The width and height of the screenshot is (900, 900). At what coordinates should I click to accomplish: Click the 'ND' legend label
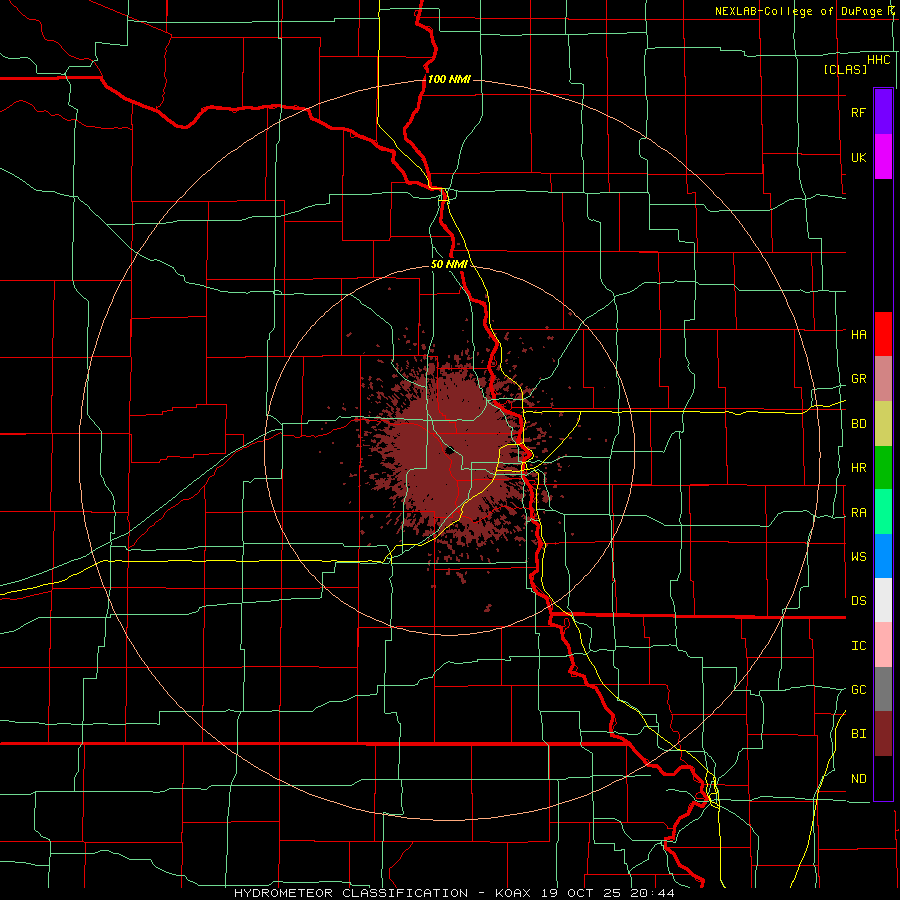(x=858, y=779)
